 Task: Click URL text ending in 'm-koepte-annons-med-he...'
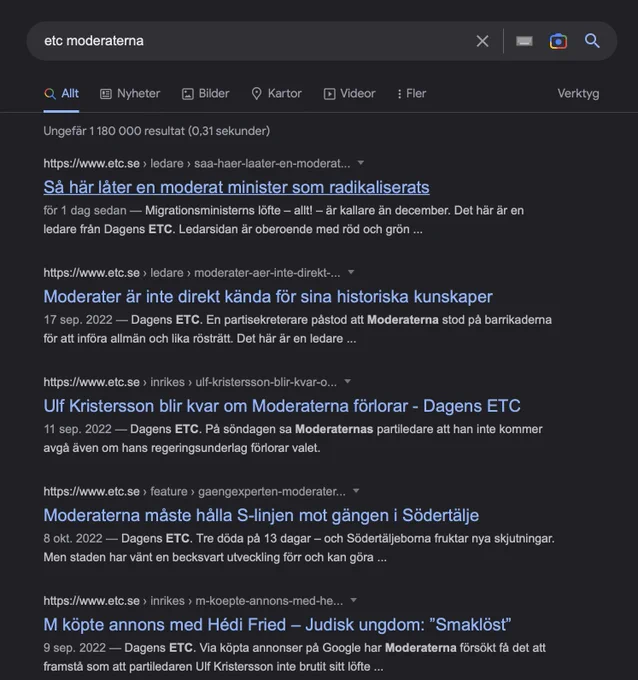point(193,601)
